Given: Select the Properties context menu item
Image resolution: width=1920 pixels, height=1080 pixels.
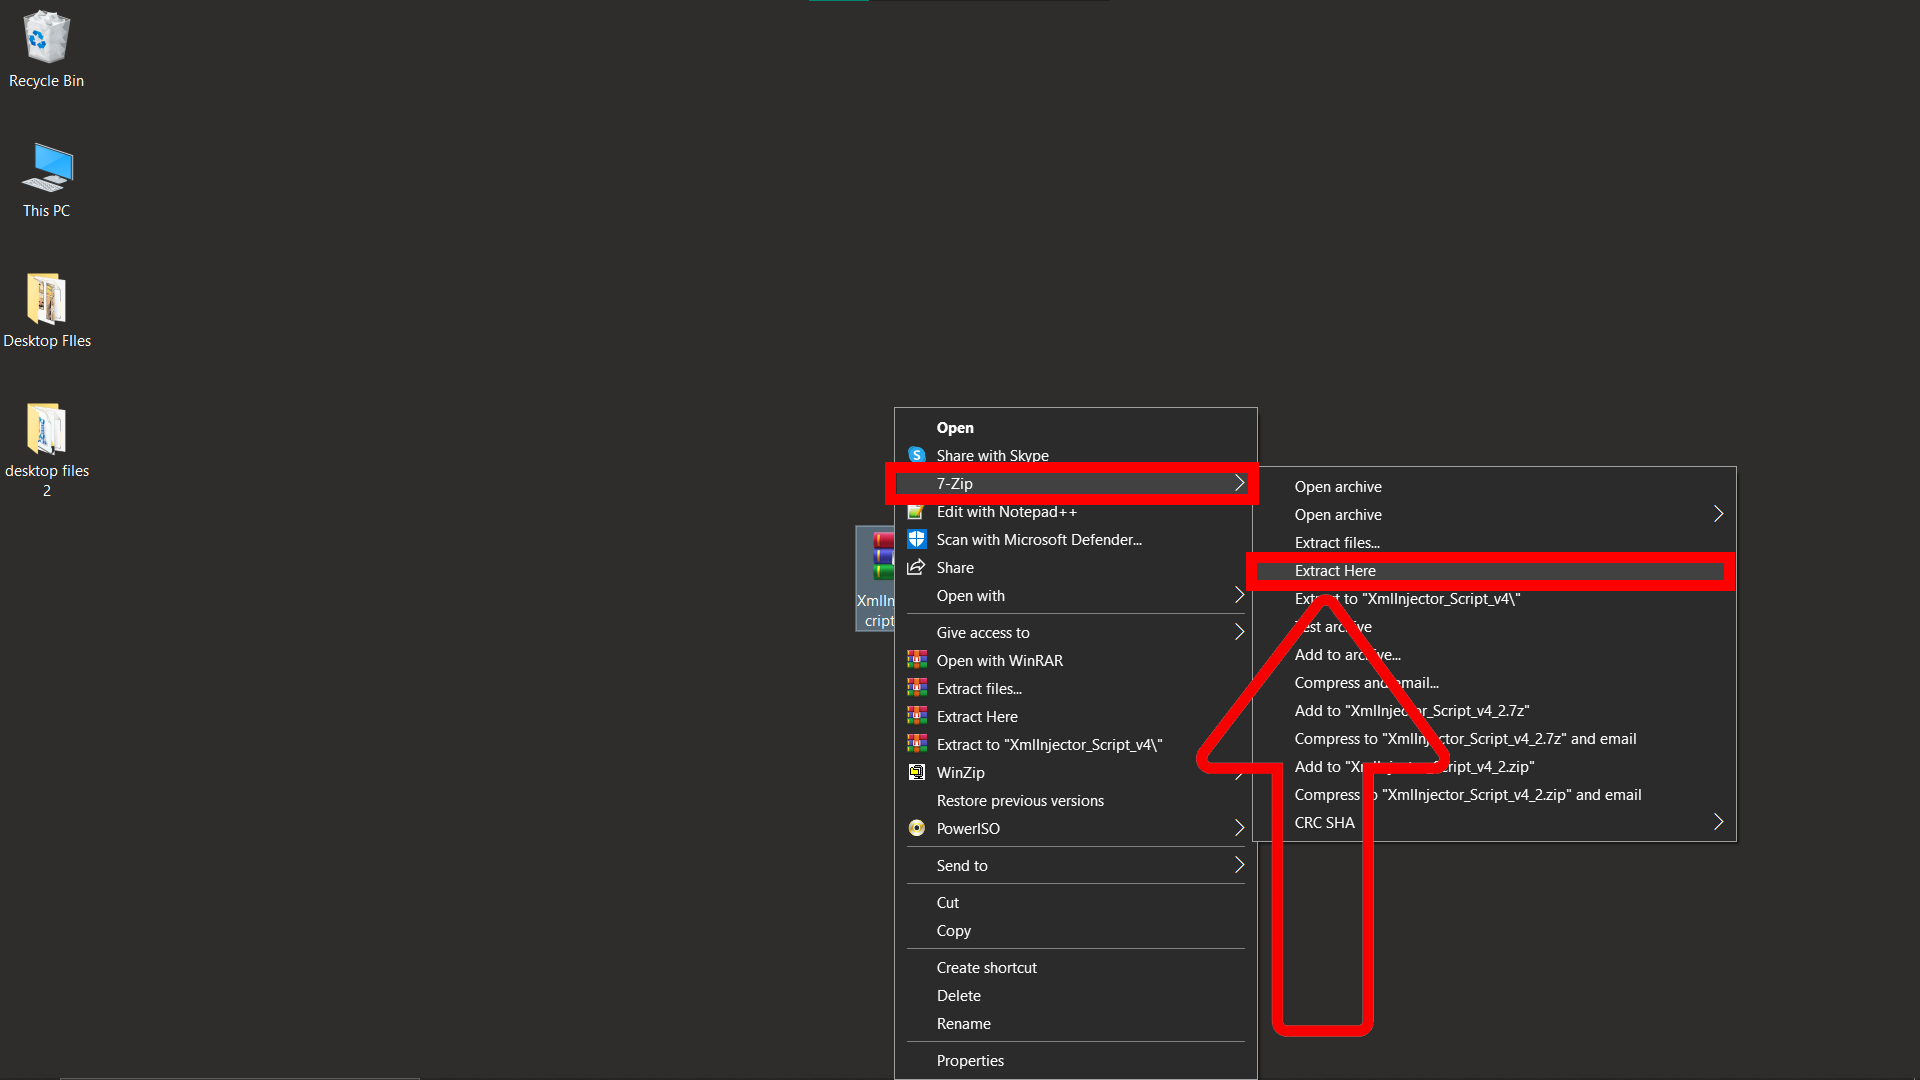Looking at the screenshot, I should (x=969, y=1059).
